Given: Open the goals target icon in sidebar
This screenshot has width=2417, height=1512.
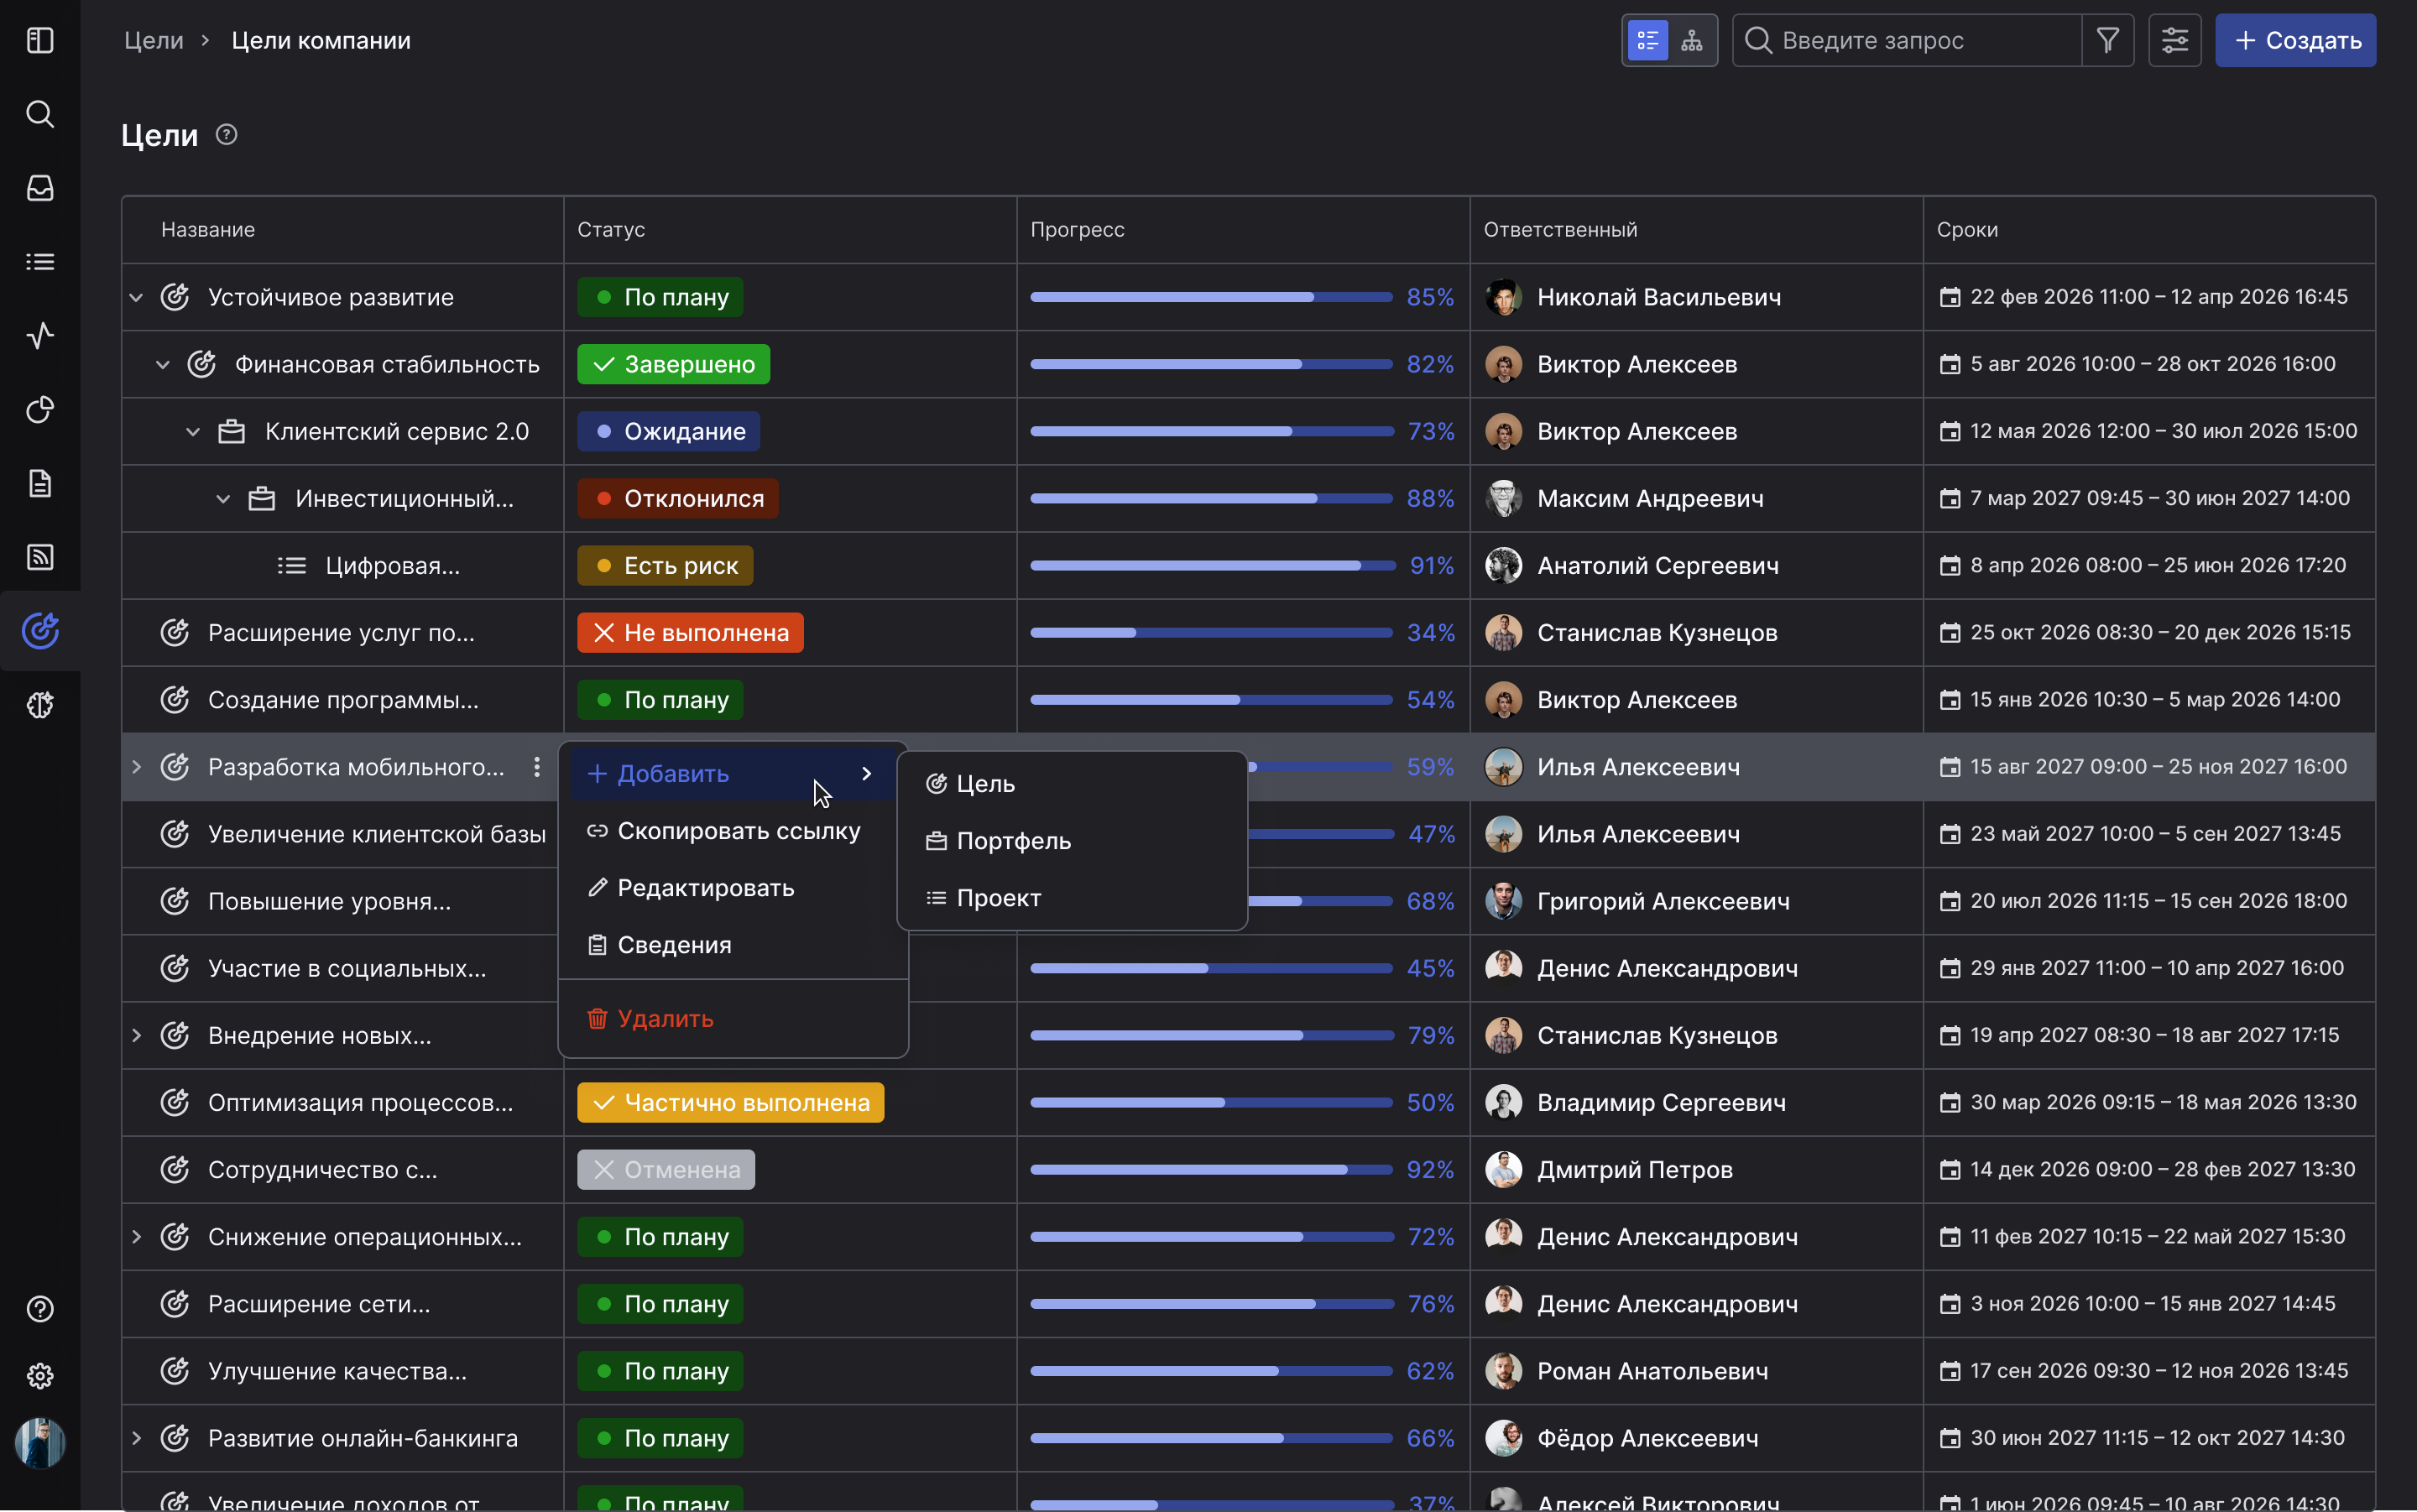Looking at the screenshot, I should 40,631.
